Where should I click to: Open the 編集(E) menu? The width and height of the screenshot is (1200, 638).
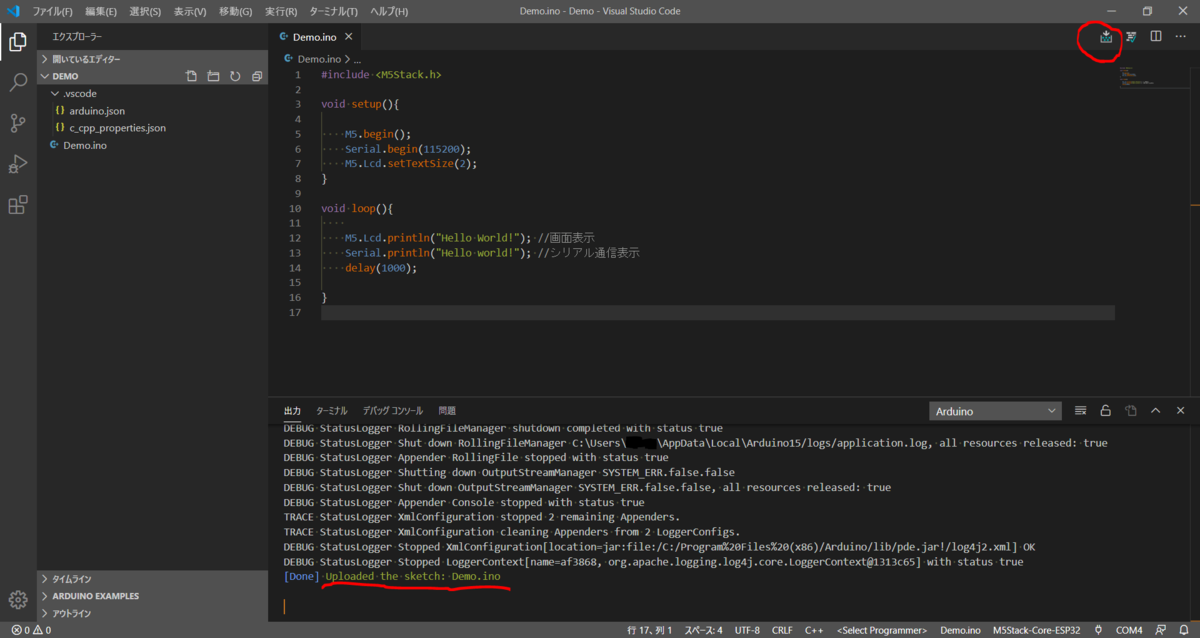(x=101, y=11)
